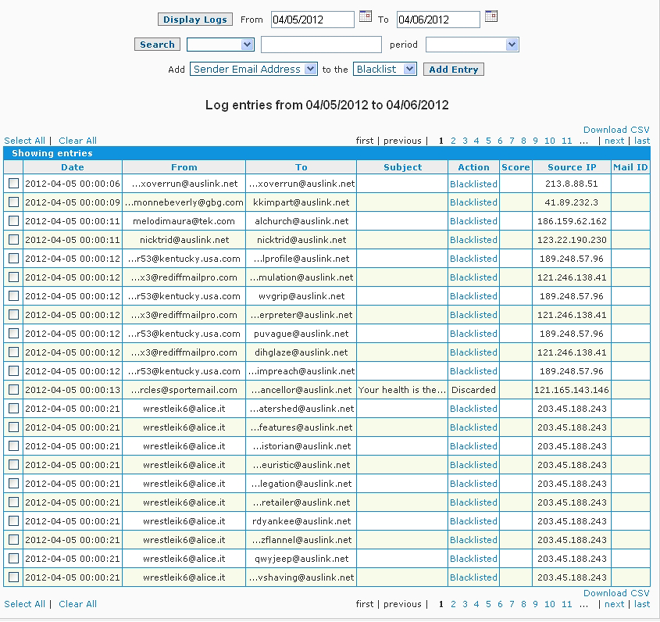Sort by the Date column header

point(72,167)
